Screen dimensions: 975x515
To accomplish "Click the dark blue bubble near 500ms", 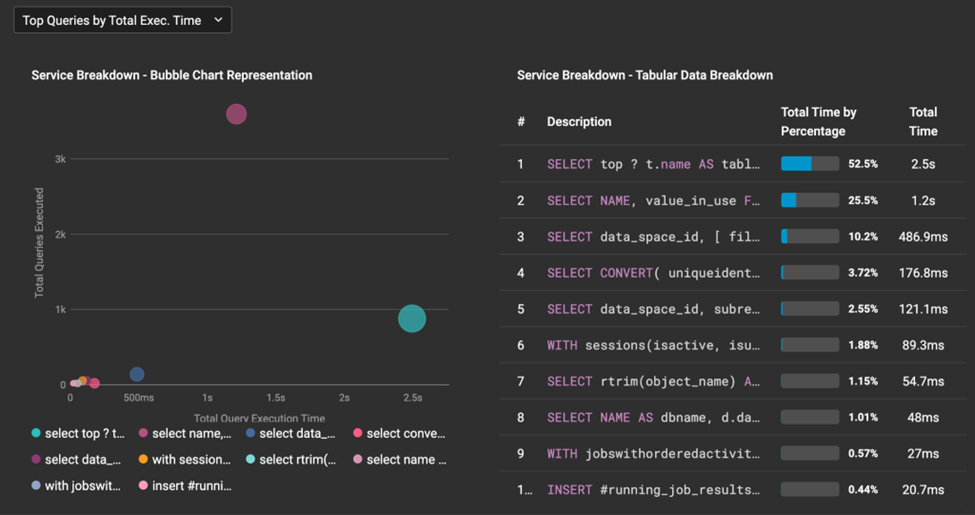I will click(x=137, y=374).
